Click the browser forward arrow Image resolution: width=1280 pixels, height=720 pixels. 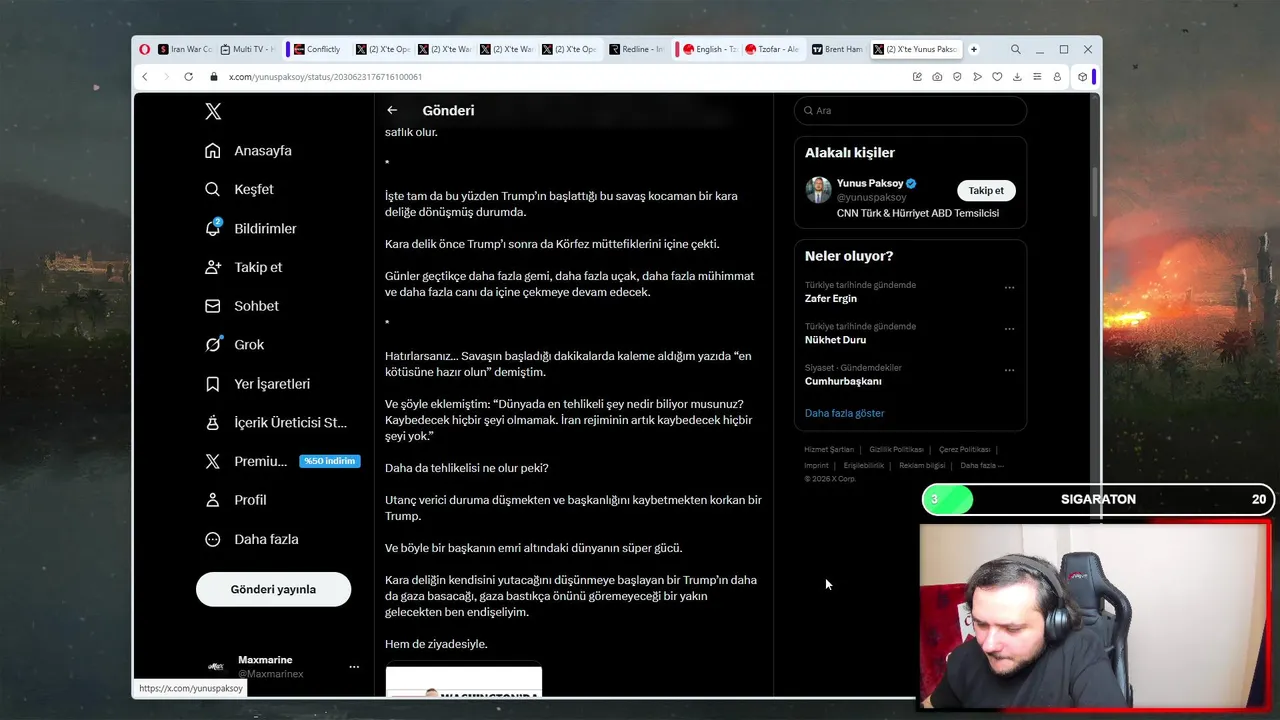pyautogui.click(x=166, y=77)
